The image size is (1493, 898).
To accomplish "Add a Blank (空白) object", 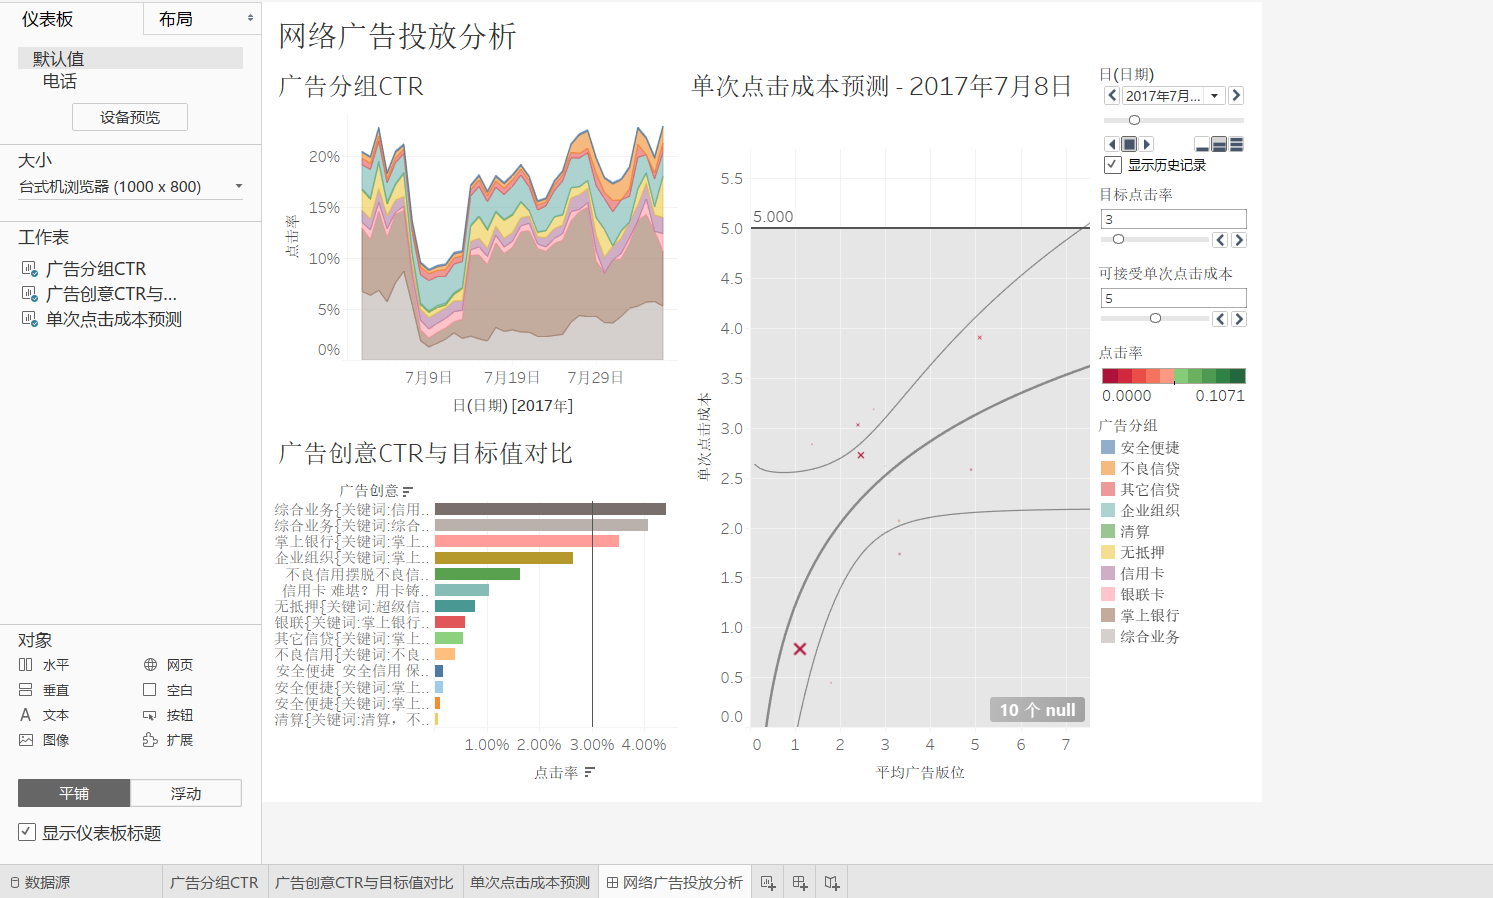I will [168, 690].
